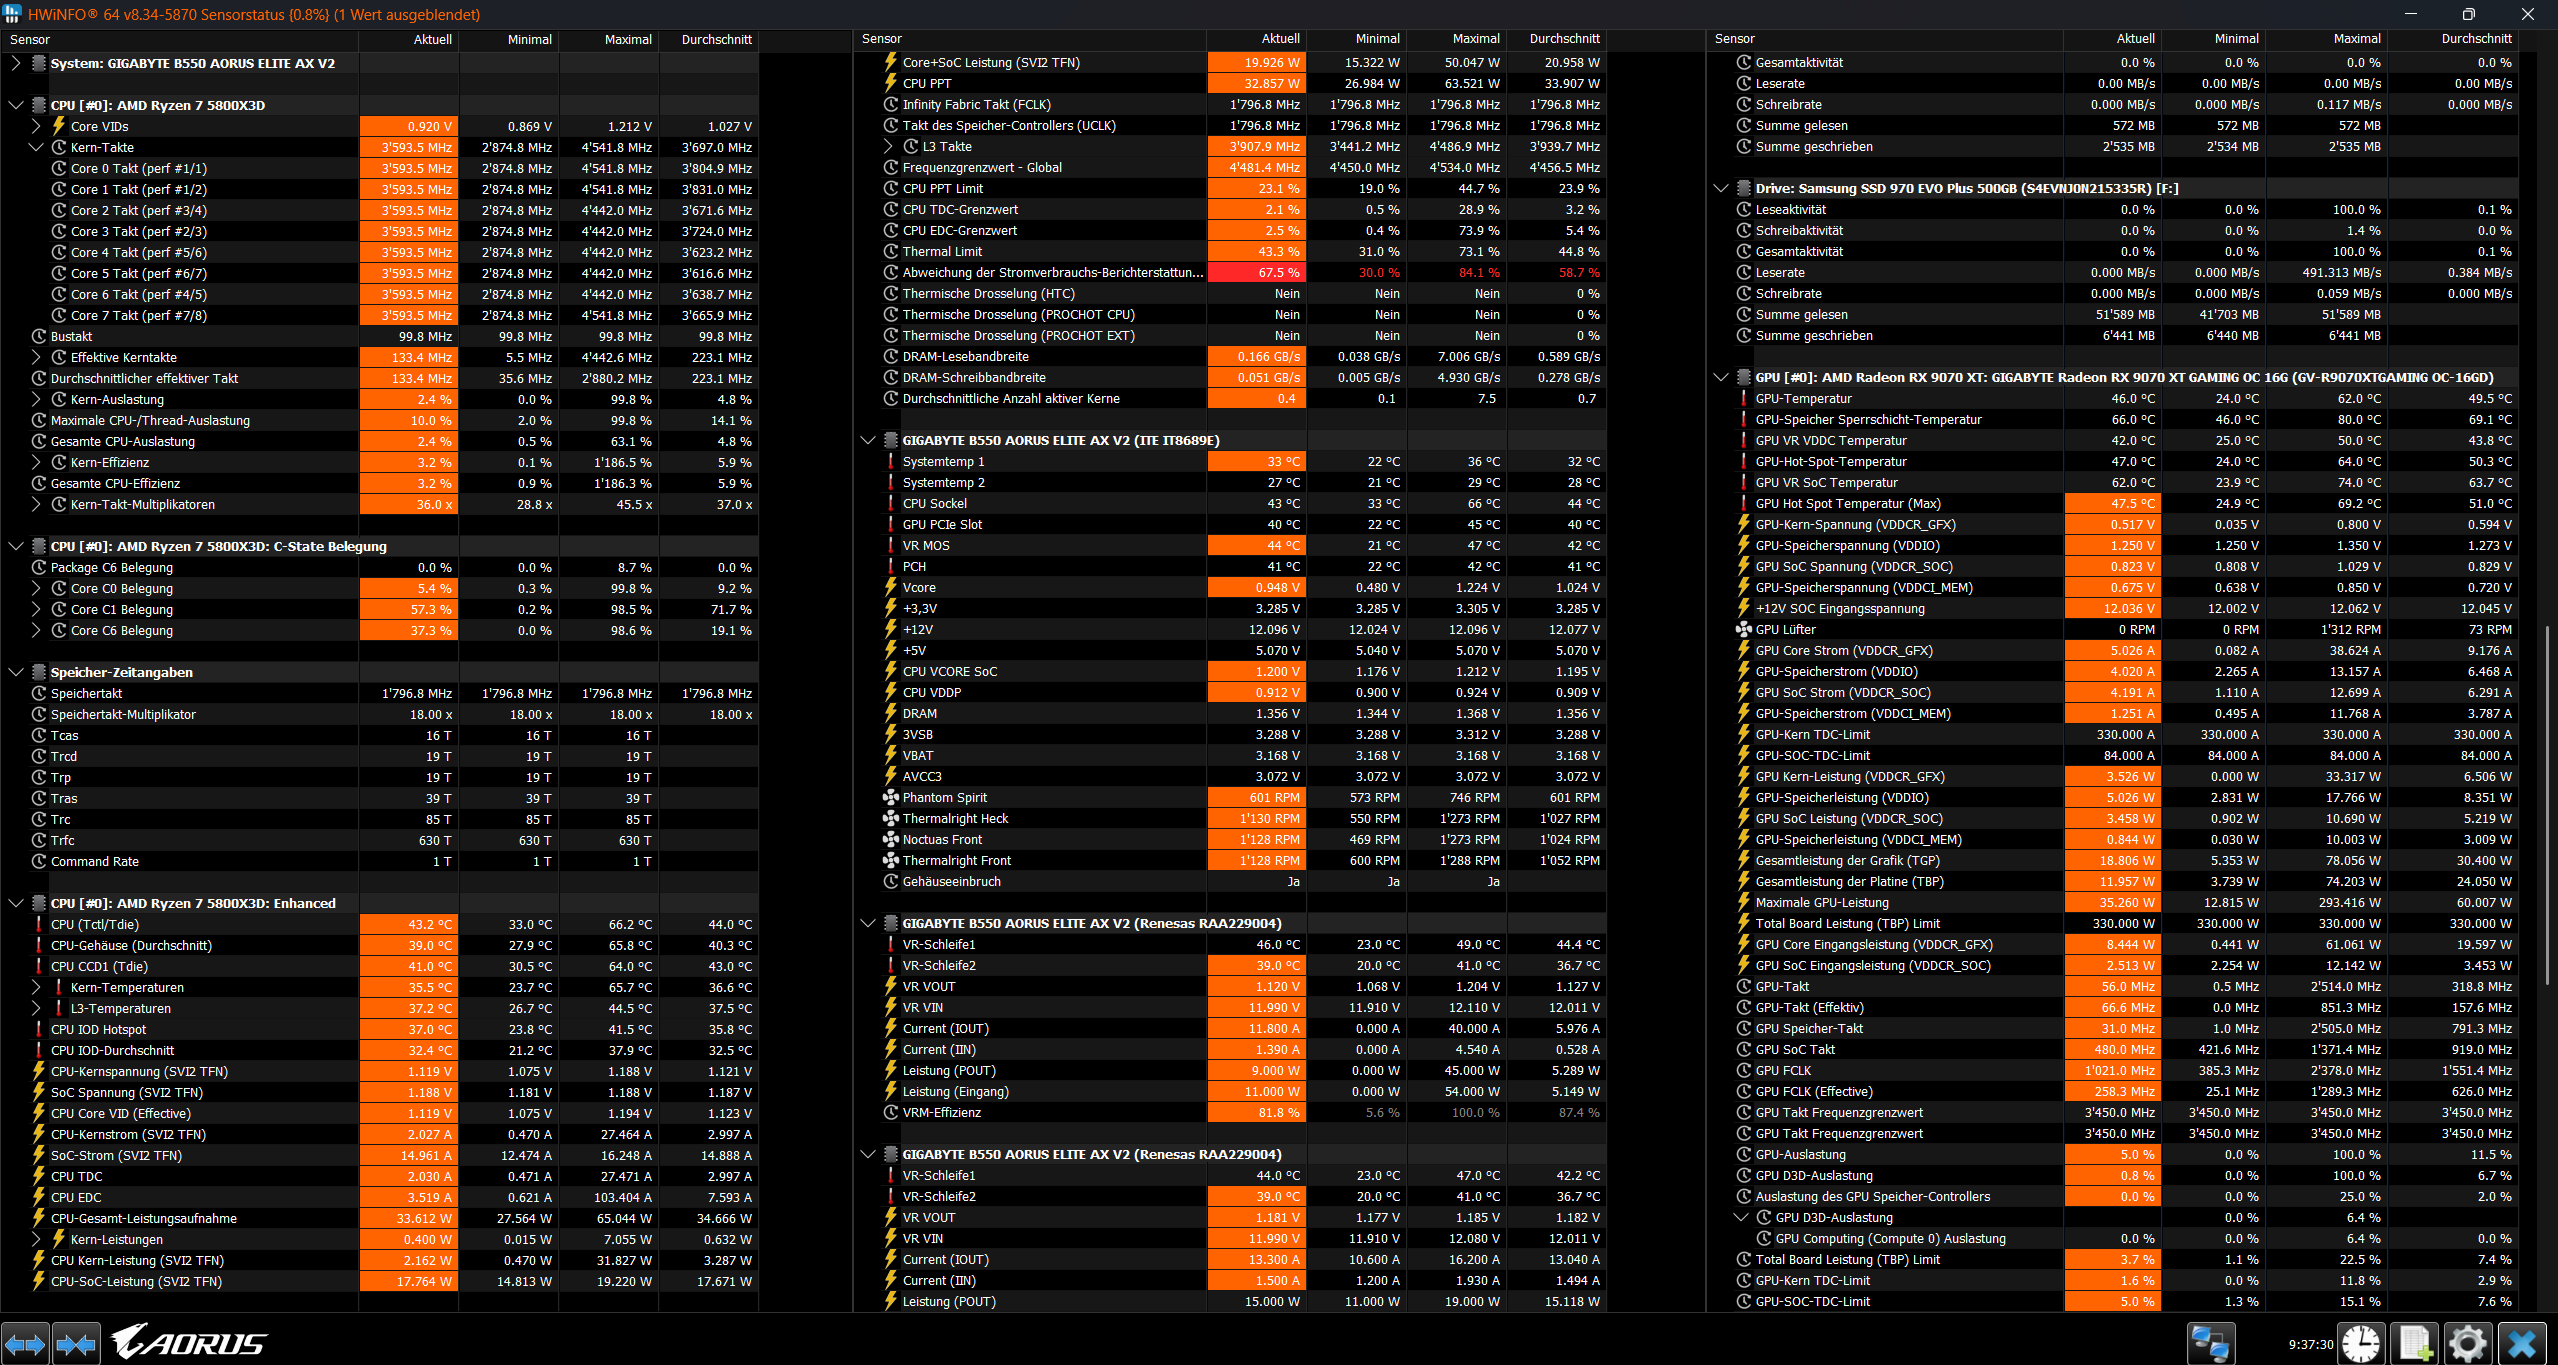Viewport: 2558px width, 1365px height.
Task: Open sensor settings gear icon
Action: click(x=2467, y=1344)
